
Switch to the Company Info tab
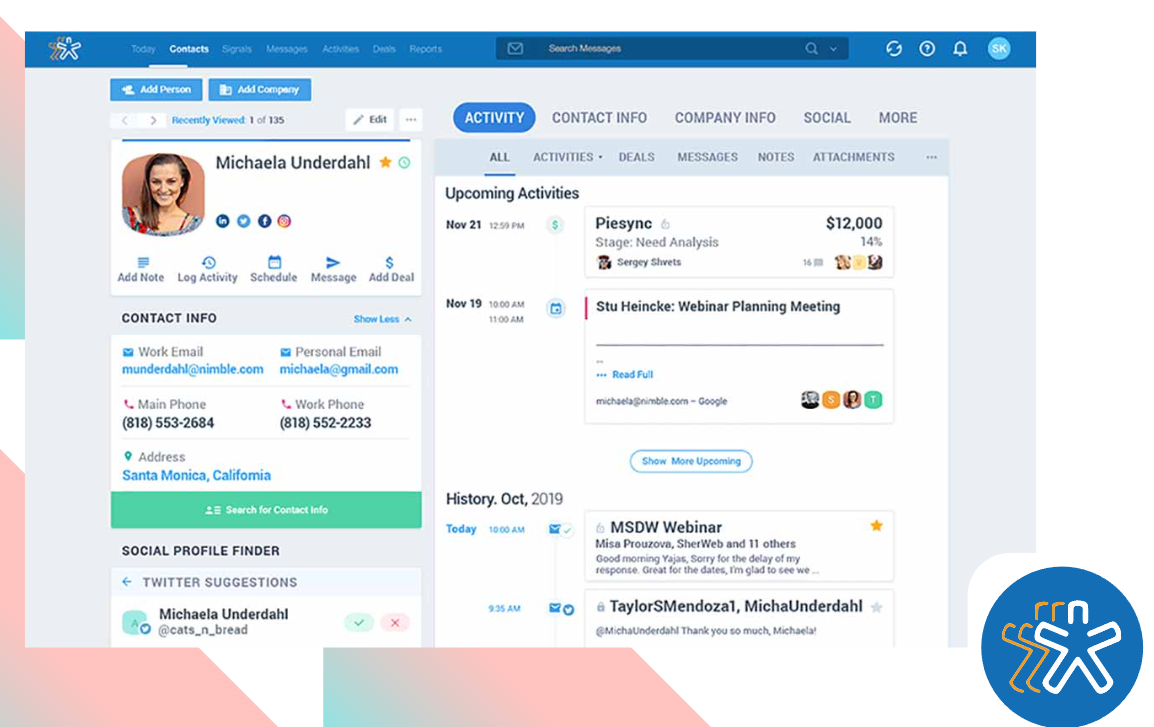(x=725, y=118)
